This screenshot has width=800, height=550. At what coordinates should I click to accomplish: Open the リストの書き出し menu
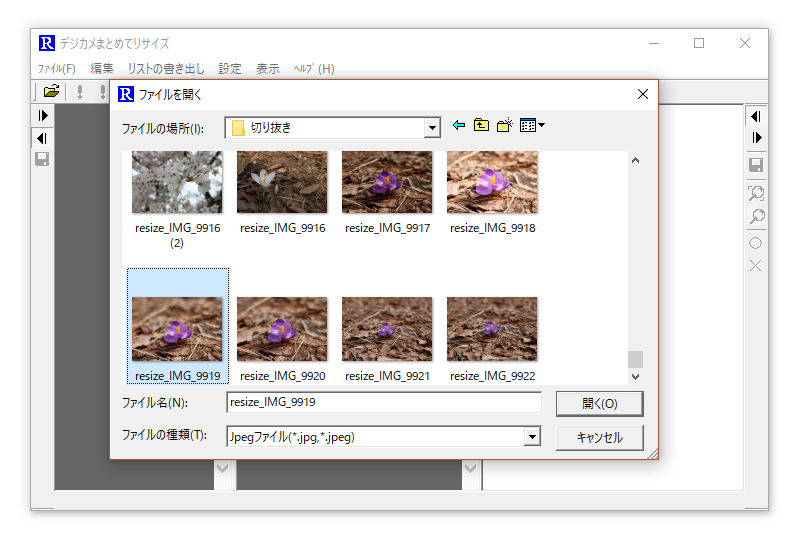tap(166, 69)
